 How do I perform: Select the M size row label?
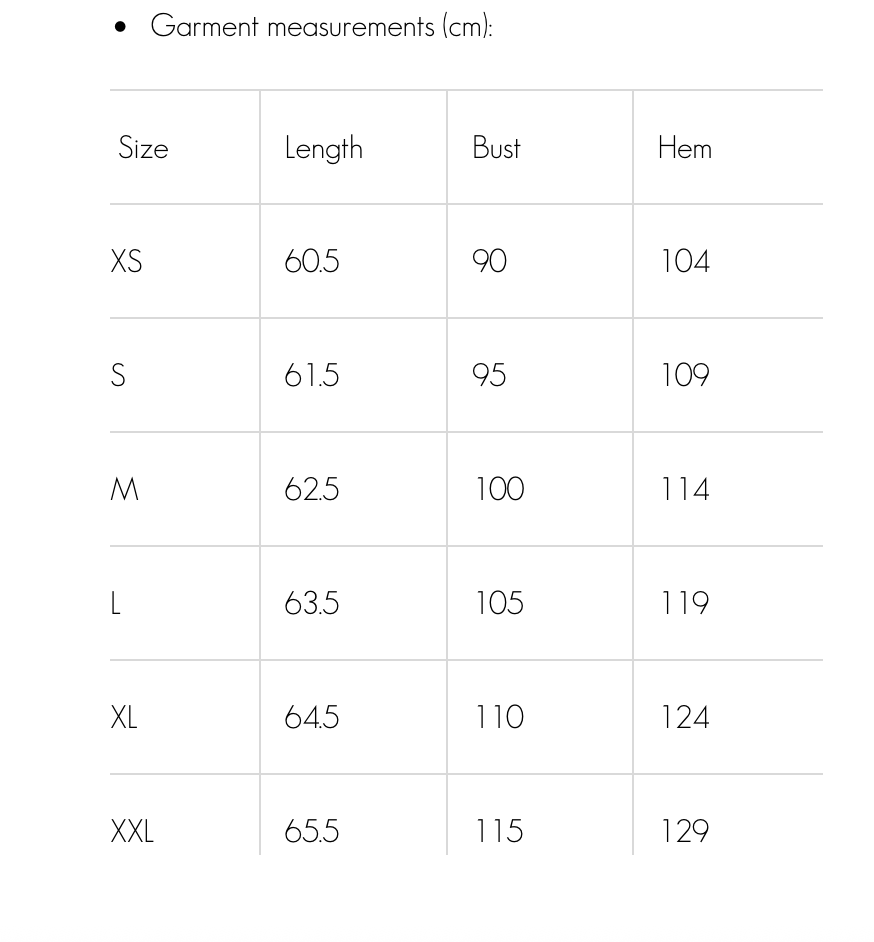(125, 490)
